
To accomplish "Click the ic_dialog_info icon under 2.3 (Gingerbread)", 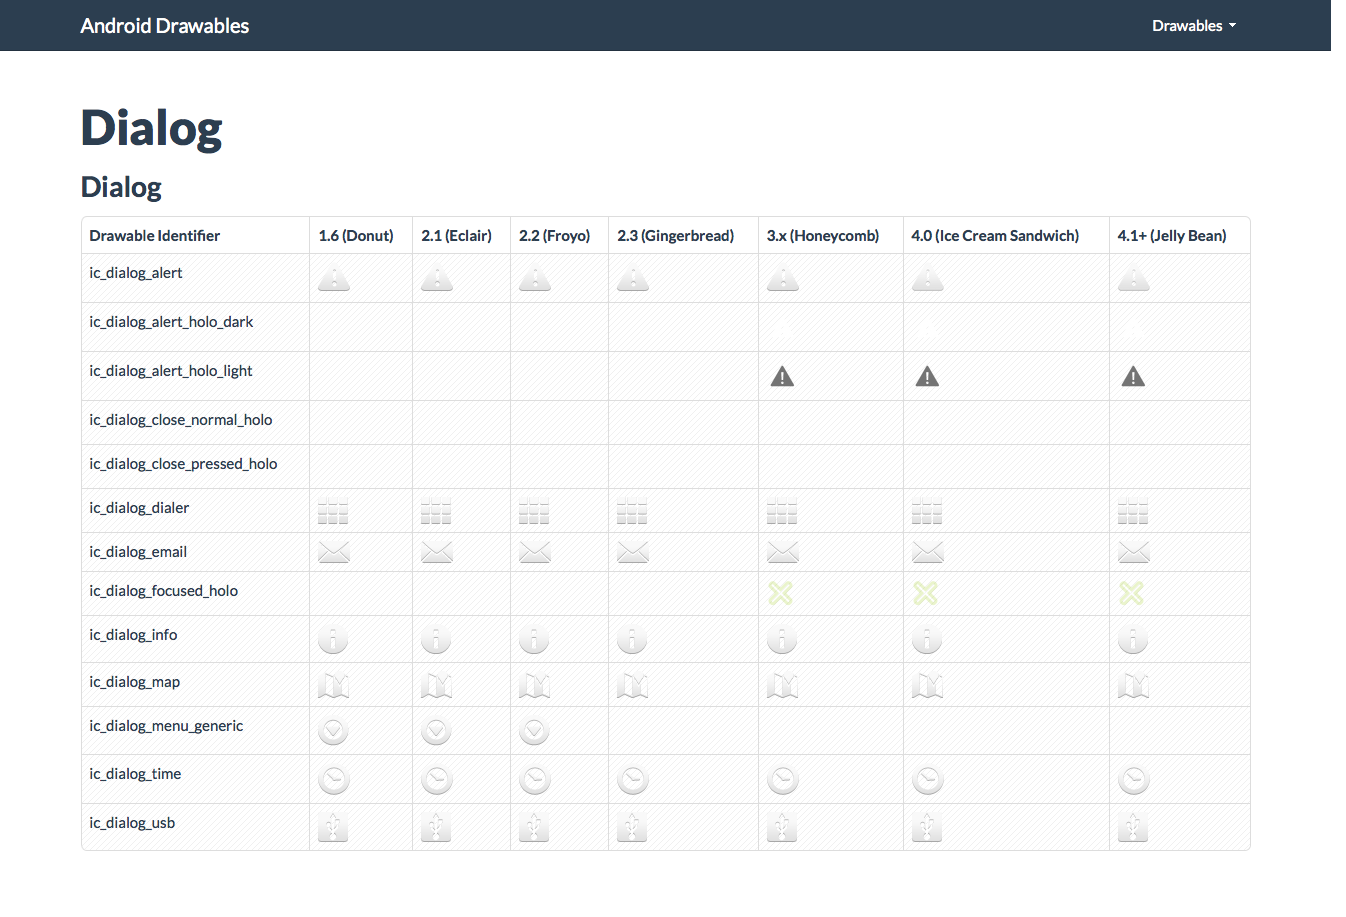I will (632, 639).
